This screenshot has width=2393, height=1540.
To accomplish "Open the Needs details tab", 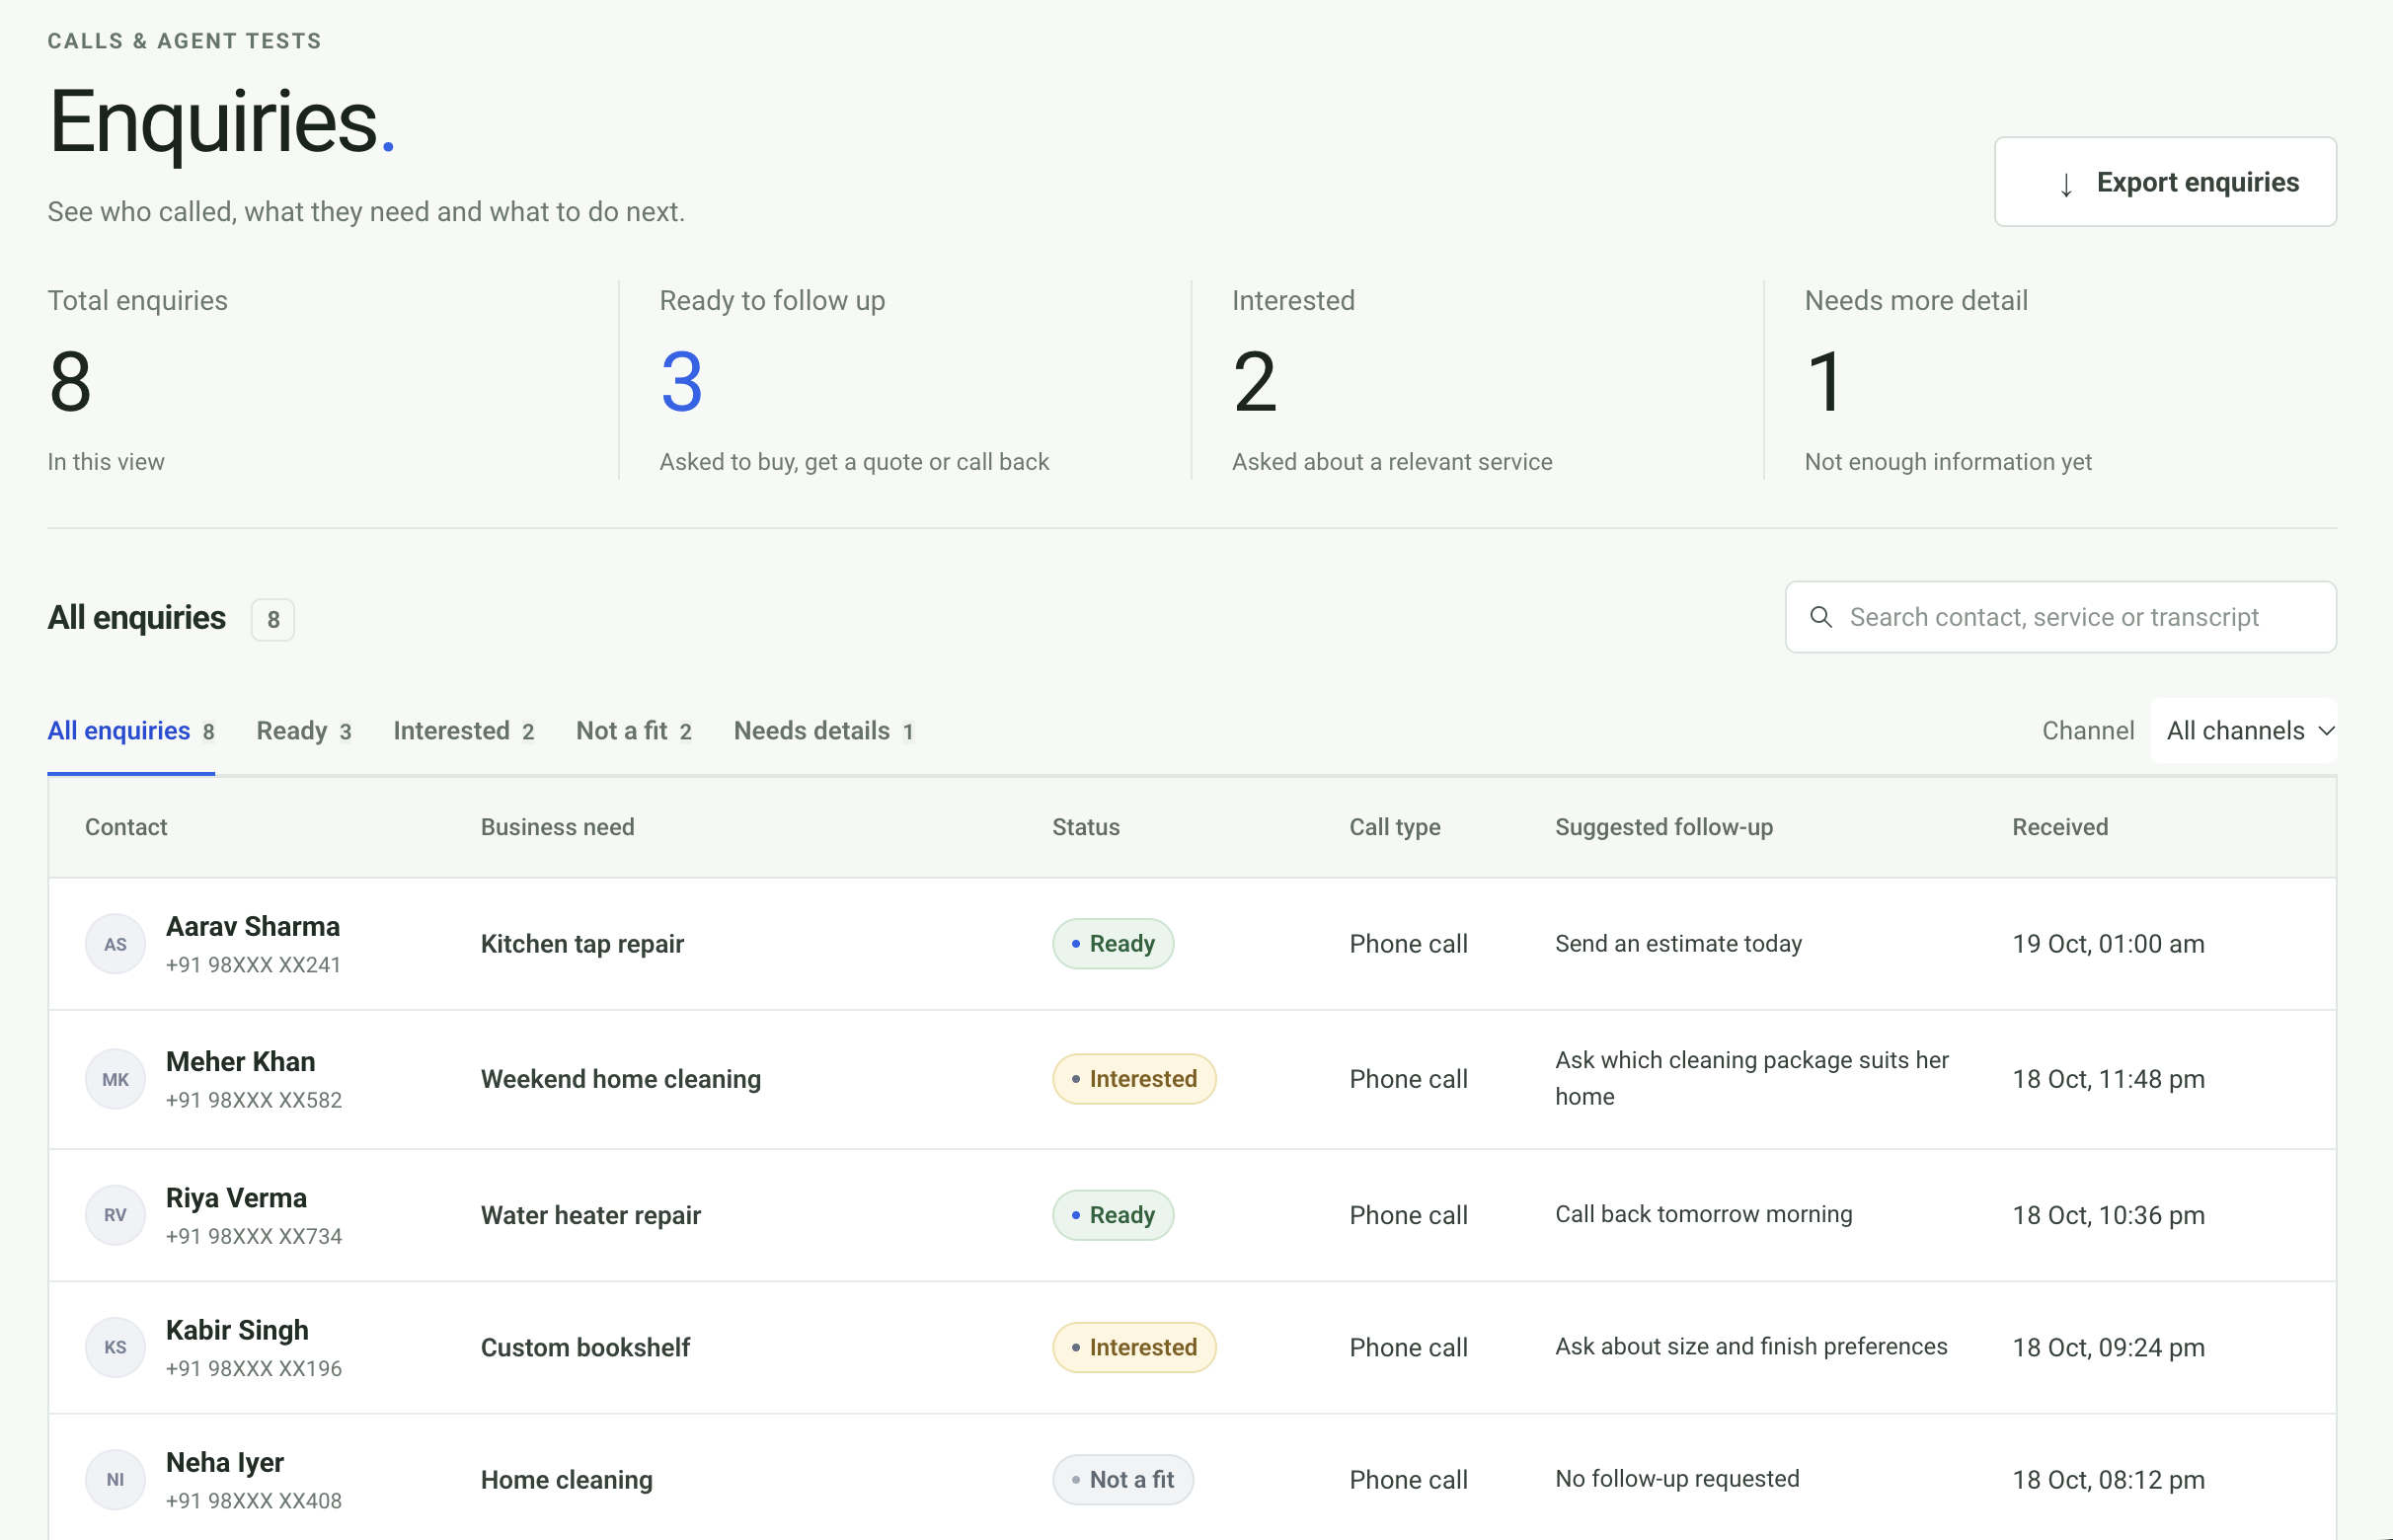I will 824,731.
